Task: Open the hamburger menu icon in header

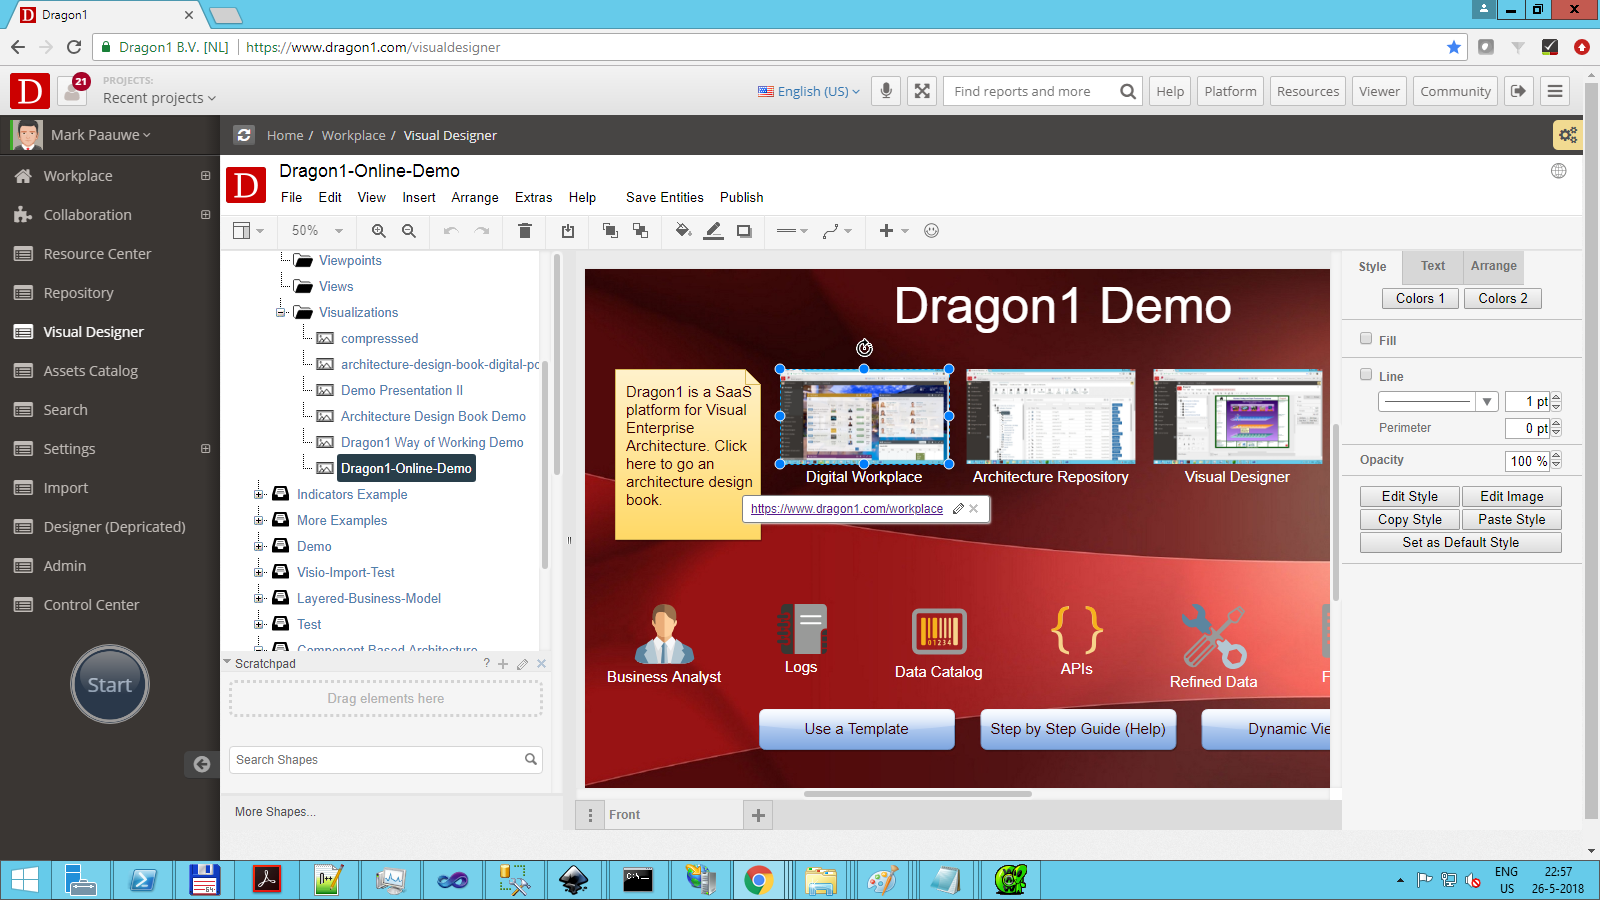Action: coord(1555,91)
